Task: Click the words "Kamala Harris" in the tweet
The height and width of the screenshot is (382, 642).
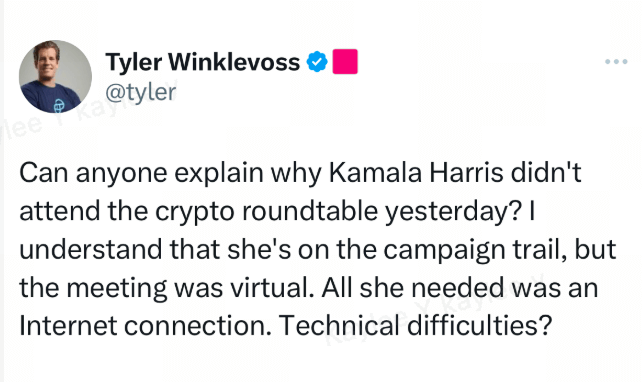Action: pos(416,172)
